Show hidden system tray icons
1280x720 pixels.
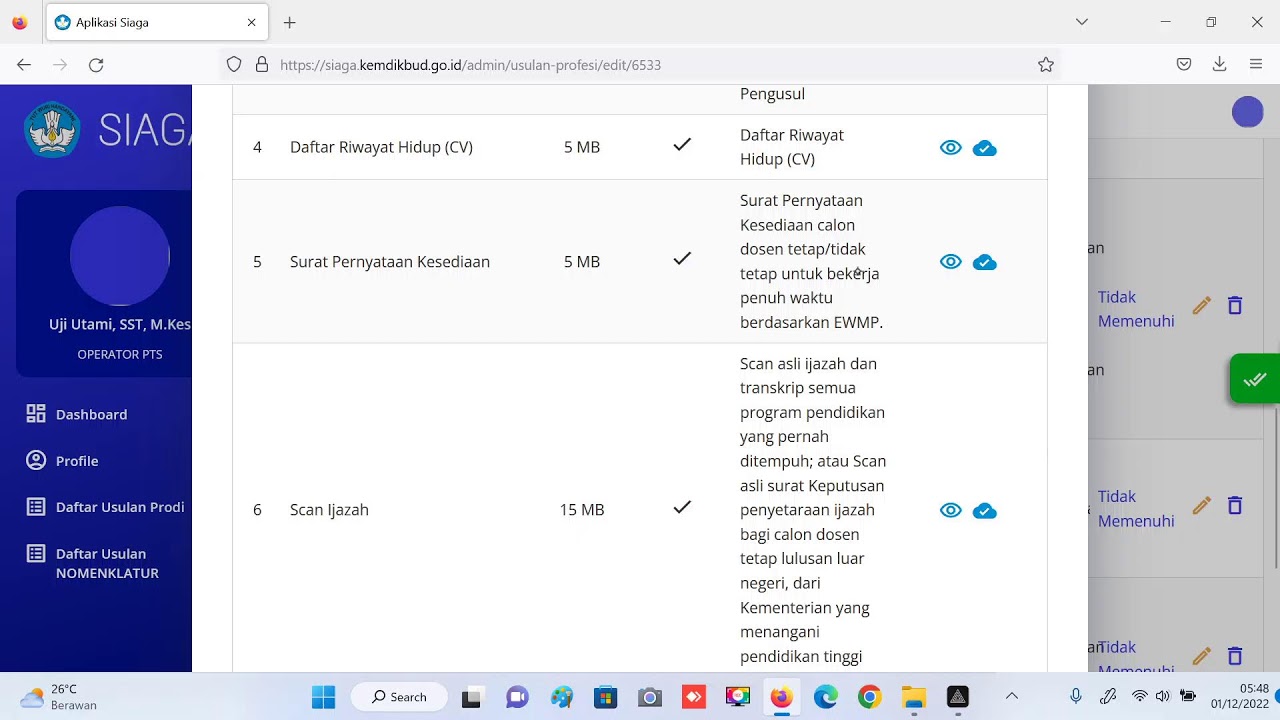click(1011, 696)
